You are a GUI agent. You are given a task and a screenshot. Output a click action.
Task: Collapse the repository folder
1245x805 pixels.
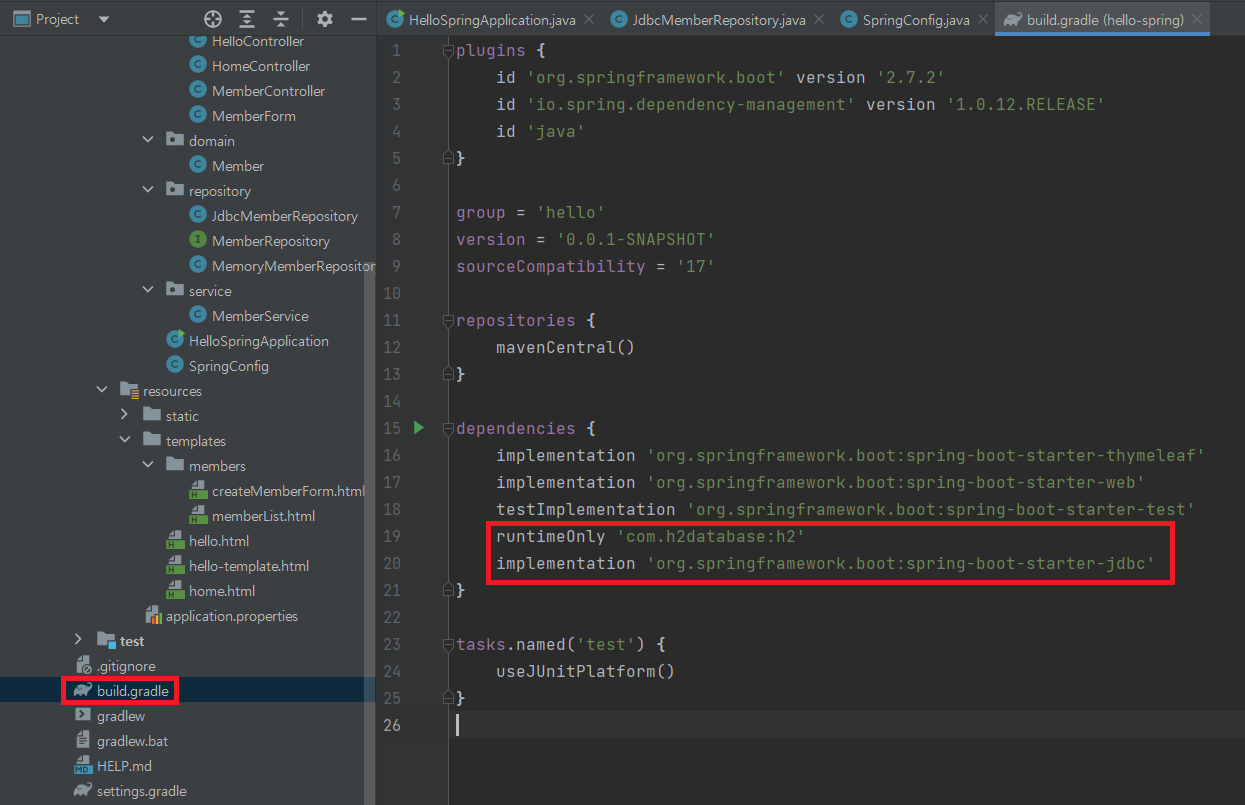tap(149, 191)
